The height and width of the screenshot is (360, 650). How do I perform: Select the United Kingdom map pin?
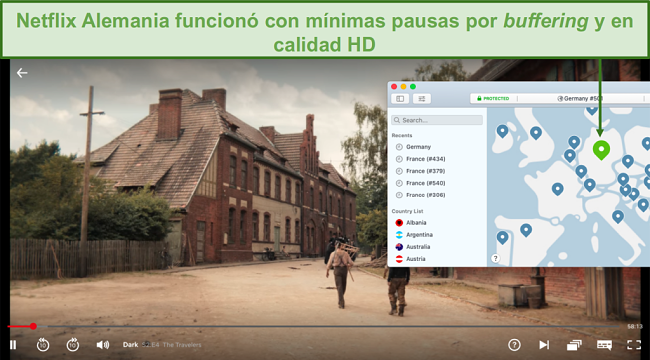coord(536,133)
